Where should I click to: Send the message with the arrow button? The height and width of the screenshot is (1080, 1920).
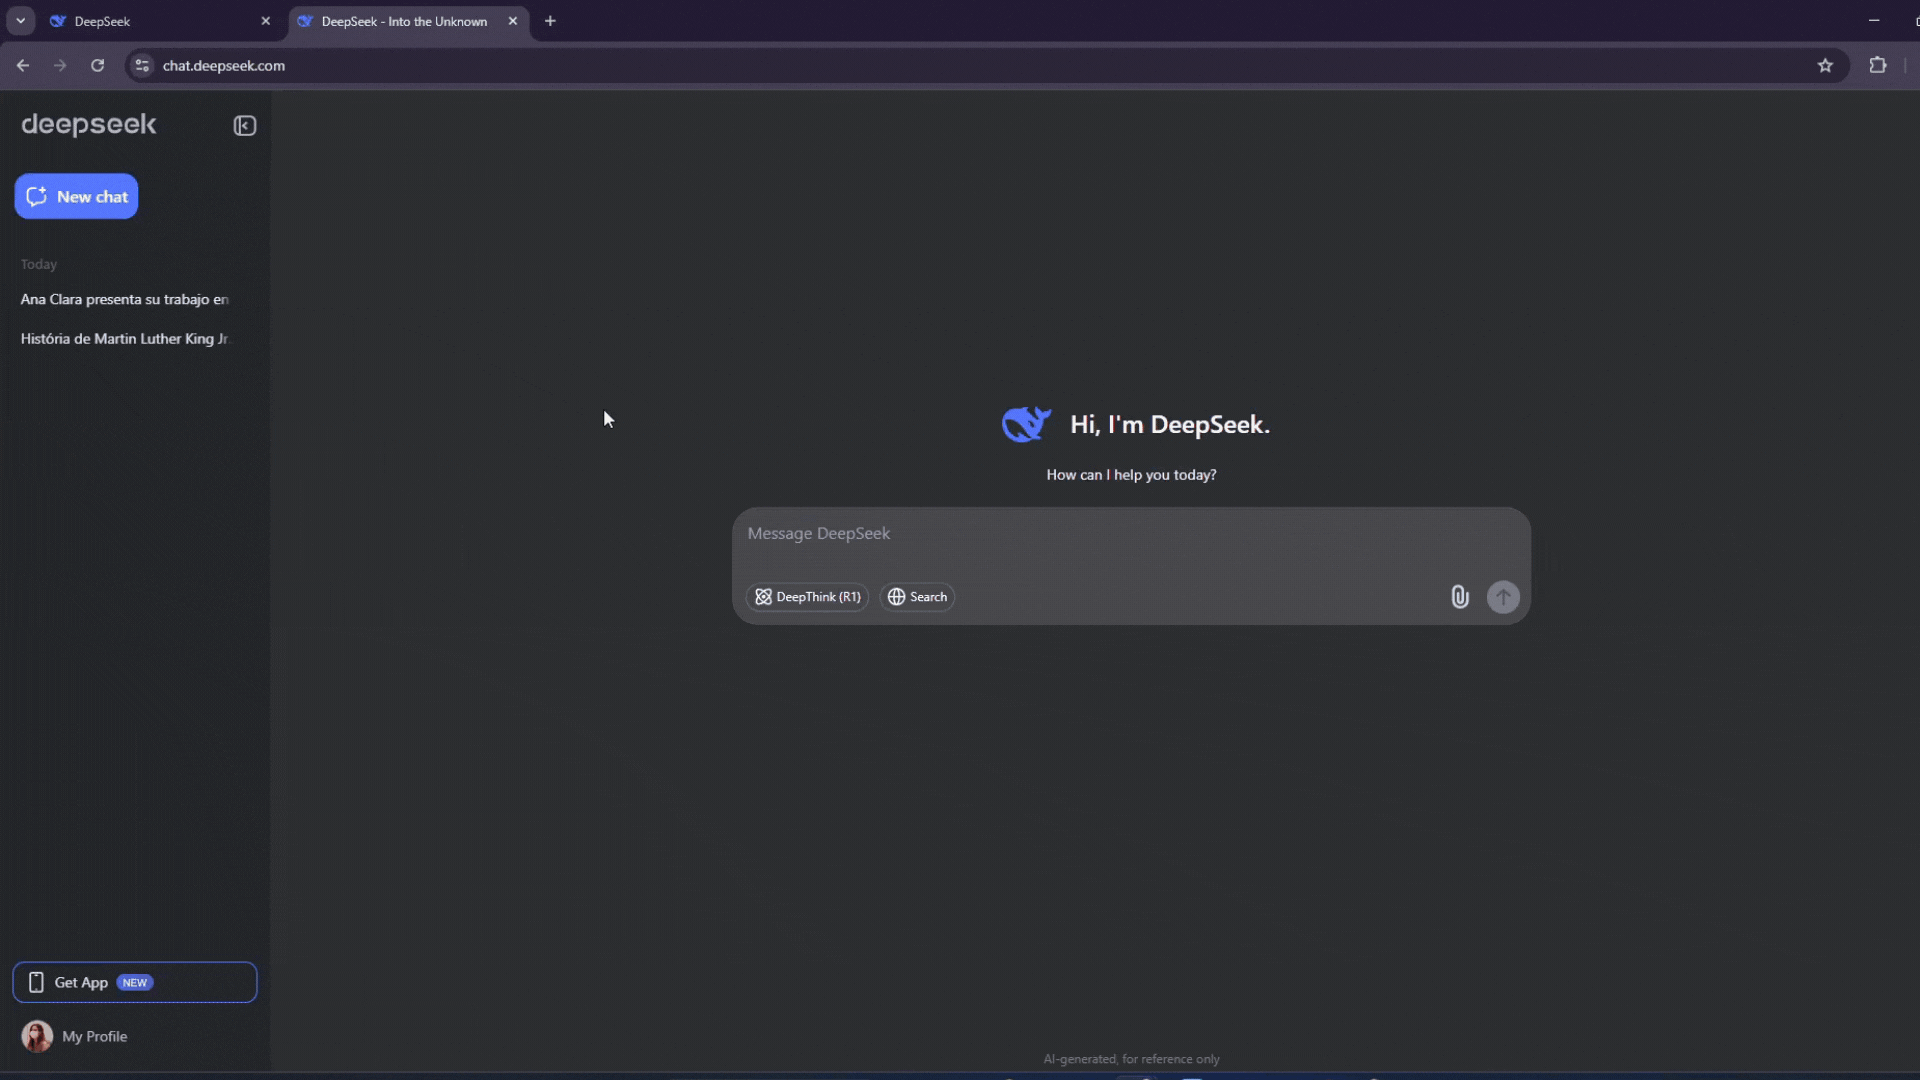pos(1503,597)
